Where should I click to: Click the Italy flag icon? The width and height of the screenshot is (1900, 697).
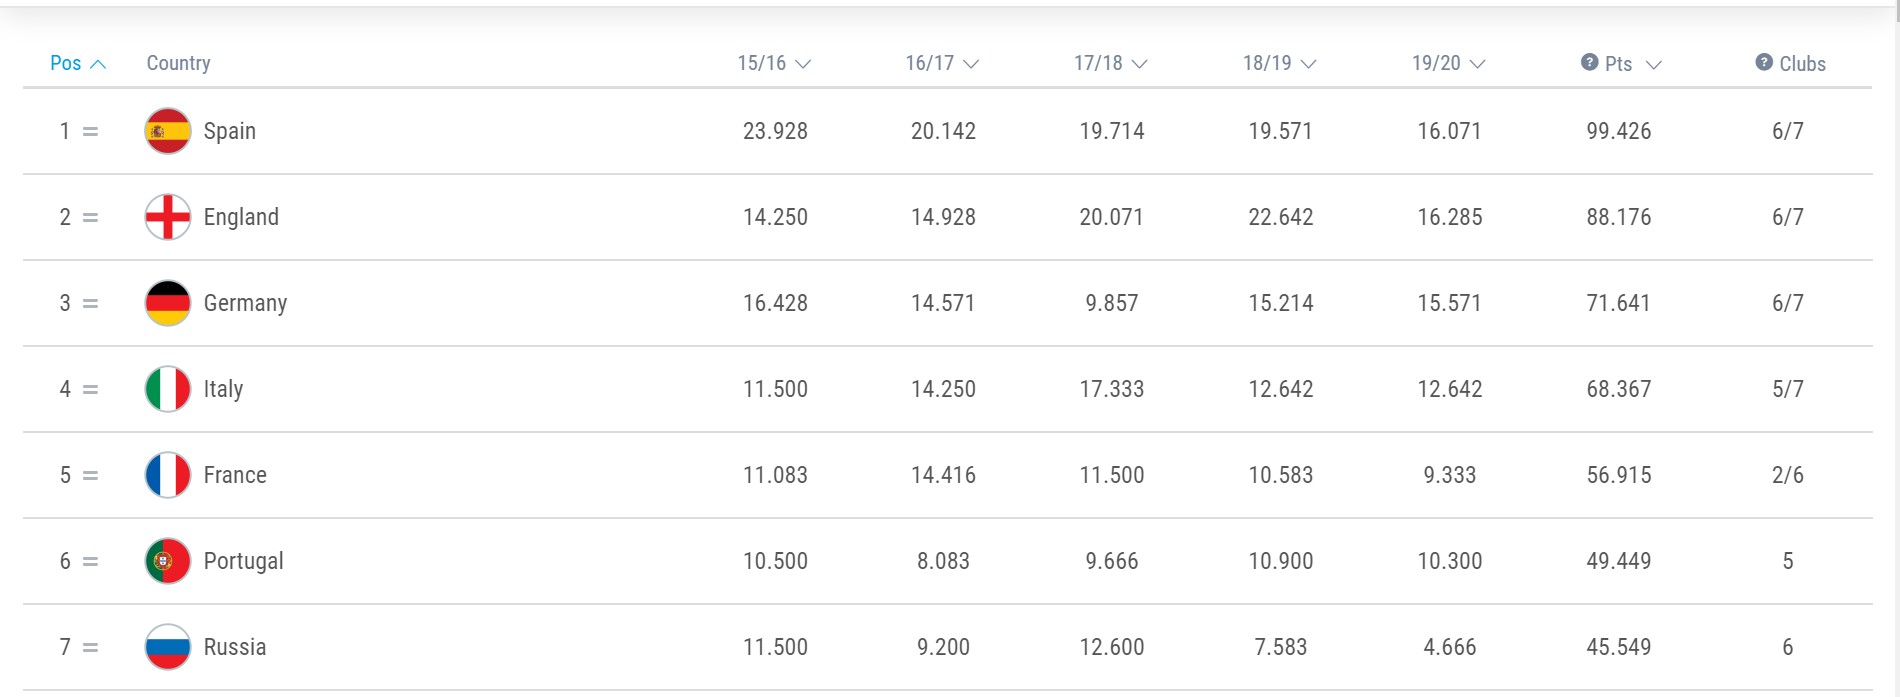[168, 389]
